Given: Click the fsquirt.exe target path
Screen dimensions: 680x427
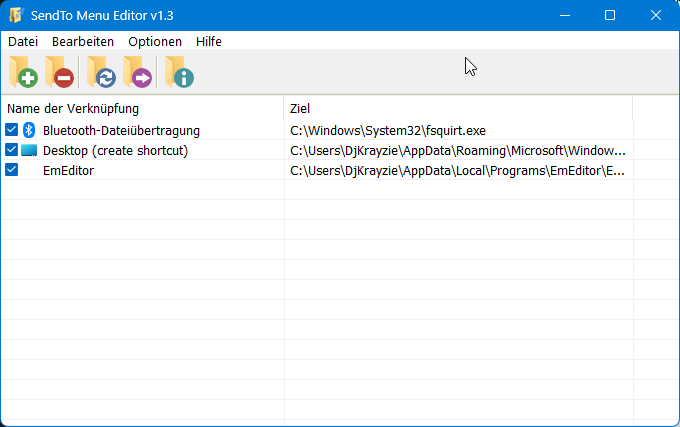Looking at the screenshot, I should coord(388,130).
